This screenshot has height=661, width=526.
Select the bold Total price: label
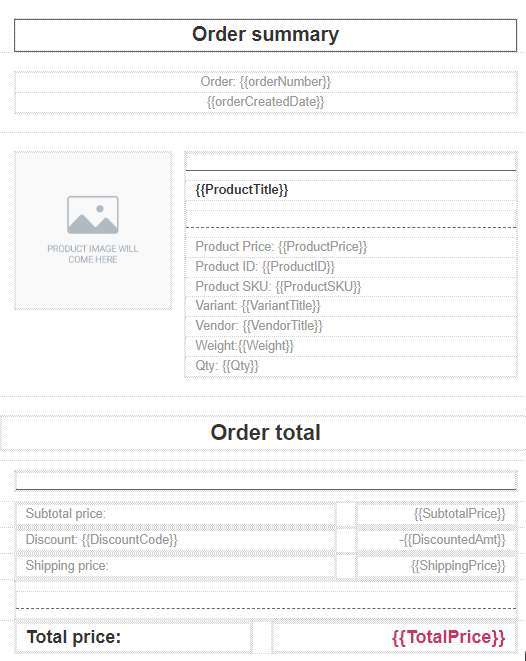[74, 637]
